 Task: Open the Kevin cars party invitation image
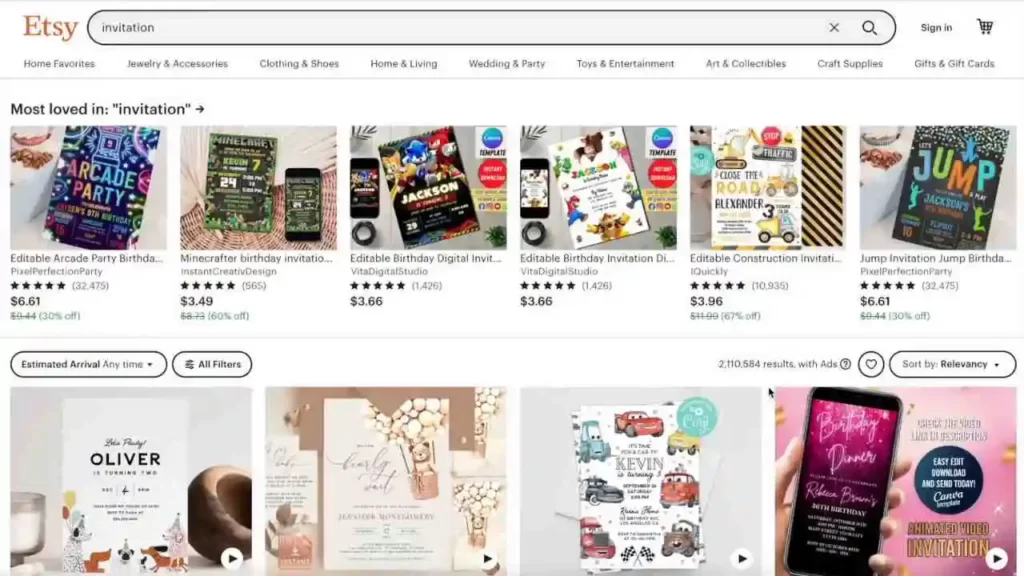tap(641, 481)
